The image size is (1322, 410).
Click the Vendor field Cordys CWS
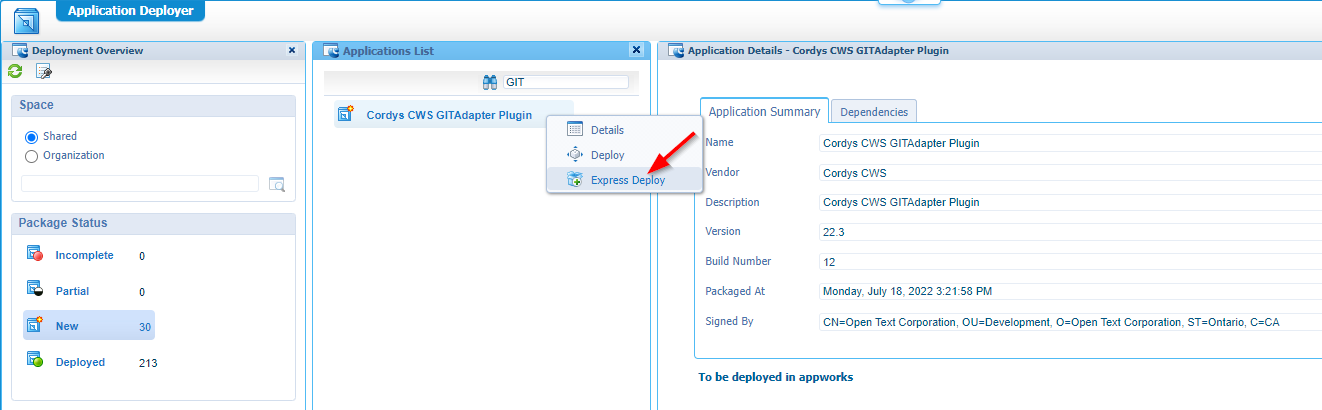(x=1070, y=173)
